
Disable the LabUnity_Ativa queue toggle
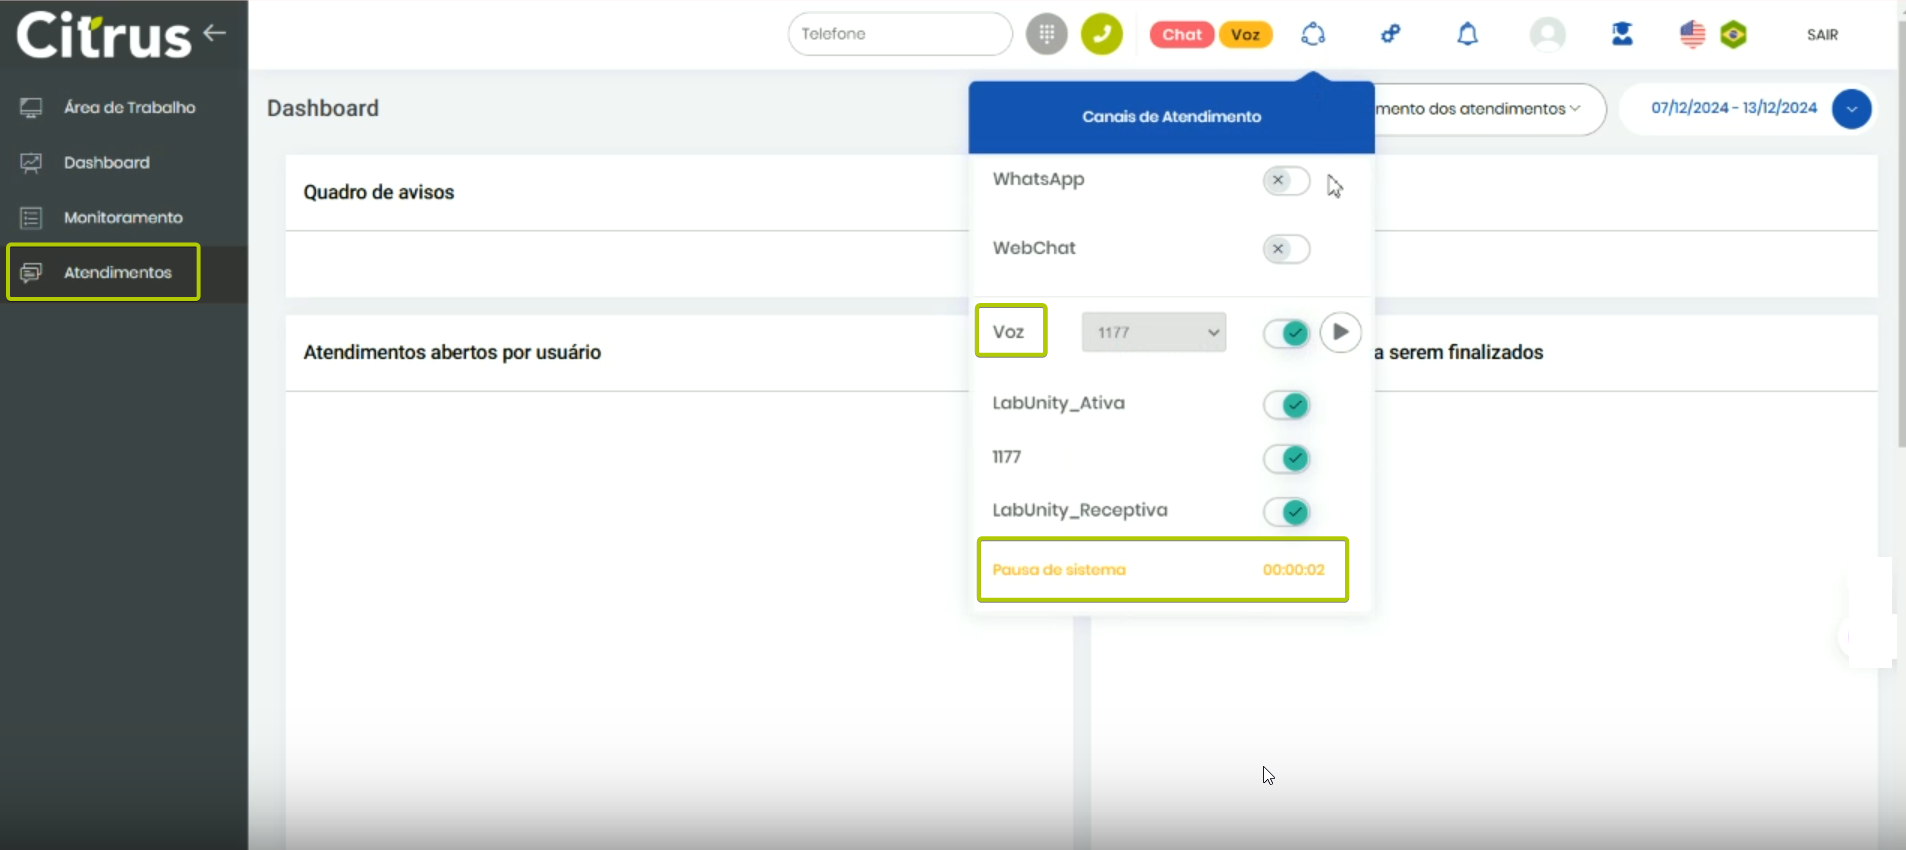point(1286,405)
